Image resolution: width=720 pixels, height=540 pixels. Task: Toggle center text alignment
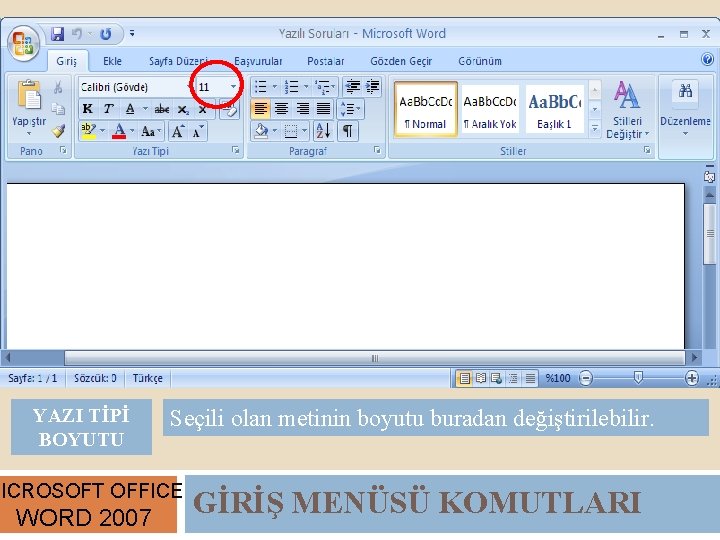click(x=281, y=109)
